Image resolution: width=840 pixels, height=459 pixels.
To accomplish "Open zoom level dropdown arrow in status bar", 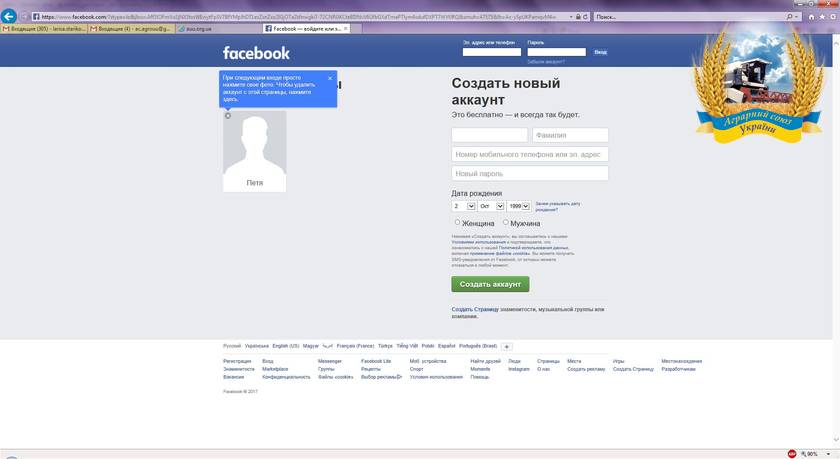I will [x=828, y=454].
